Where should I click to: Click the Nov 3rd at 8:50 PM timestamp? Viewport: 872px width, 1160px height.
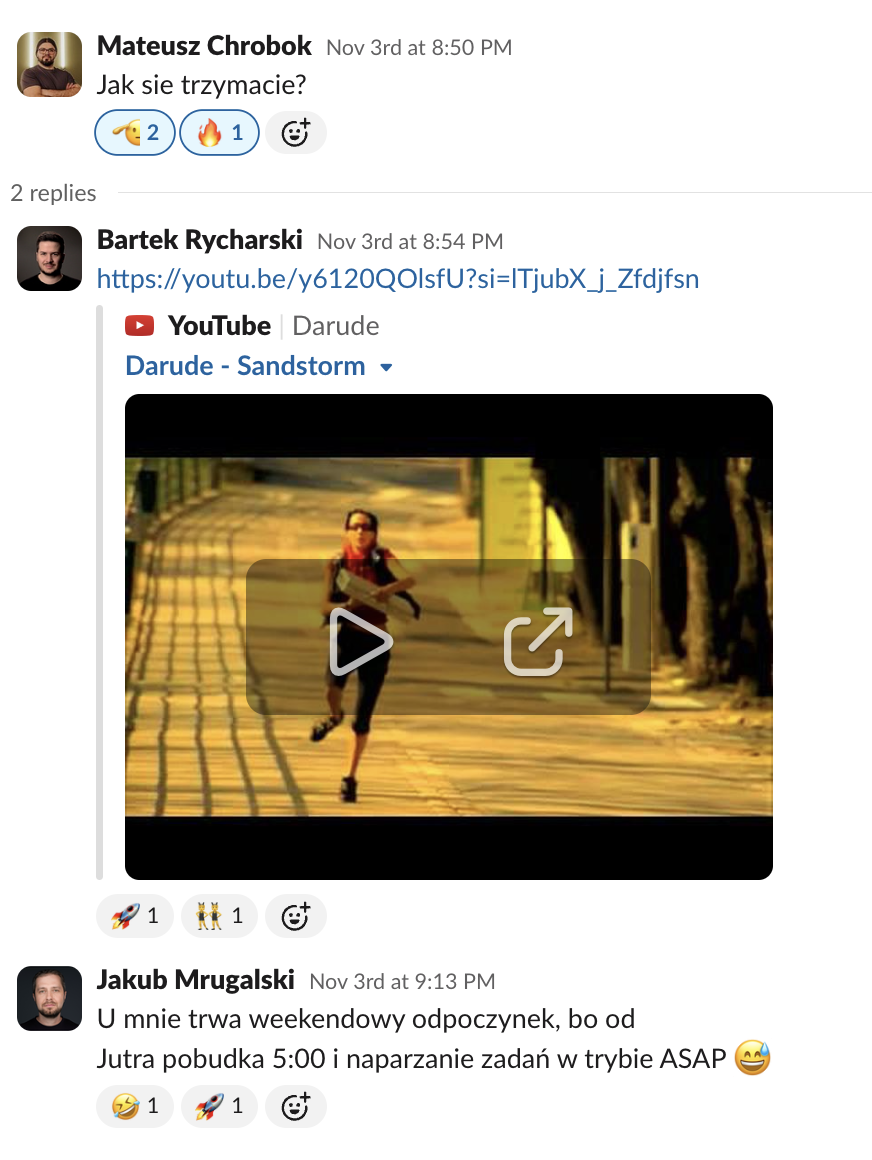click(x=419, y=47)
